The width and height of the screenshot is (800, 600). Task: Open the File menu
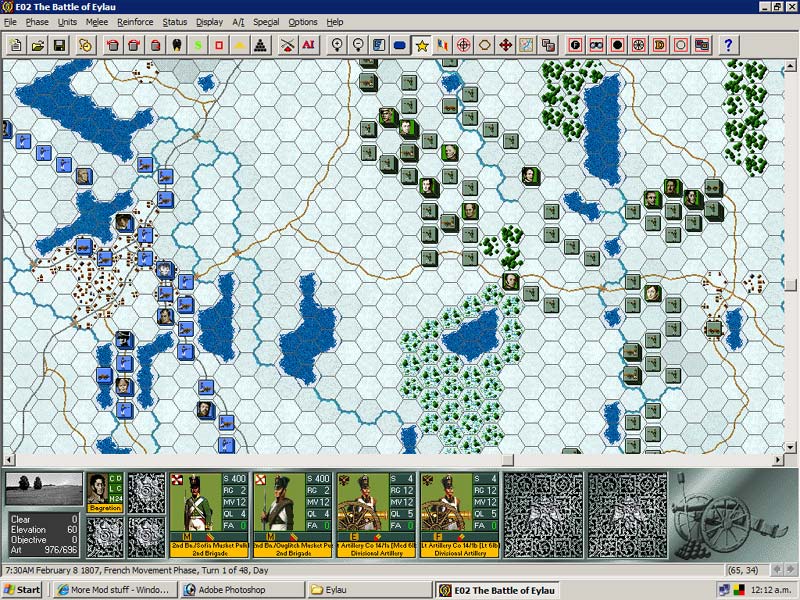(x=10, y=22)
